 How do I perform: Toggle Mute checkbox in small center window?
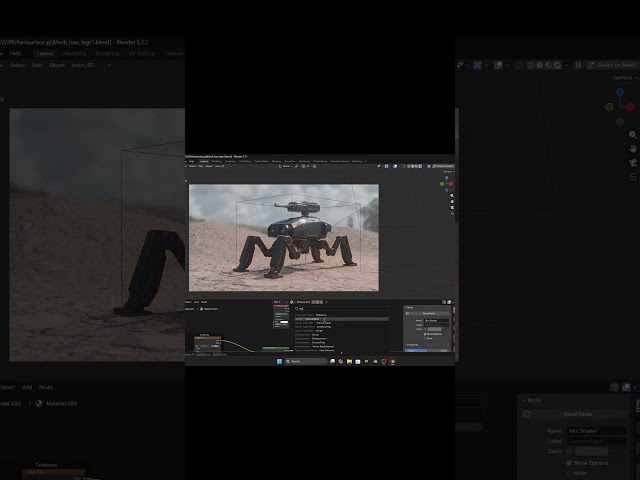[x=425, y=338]
